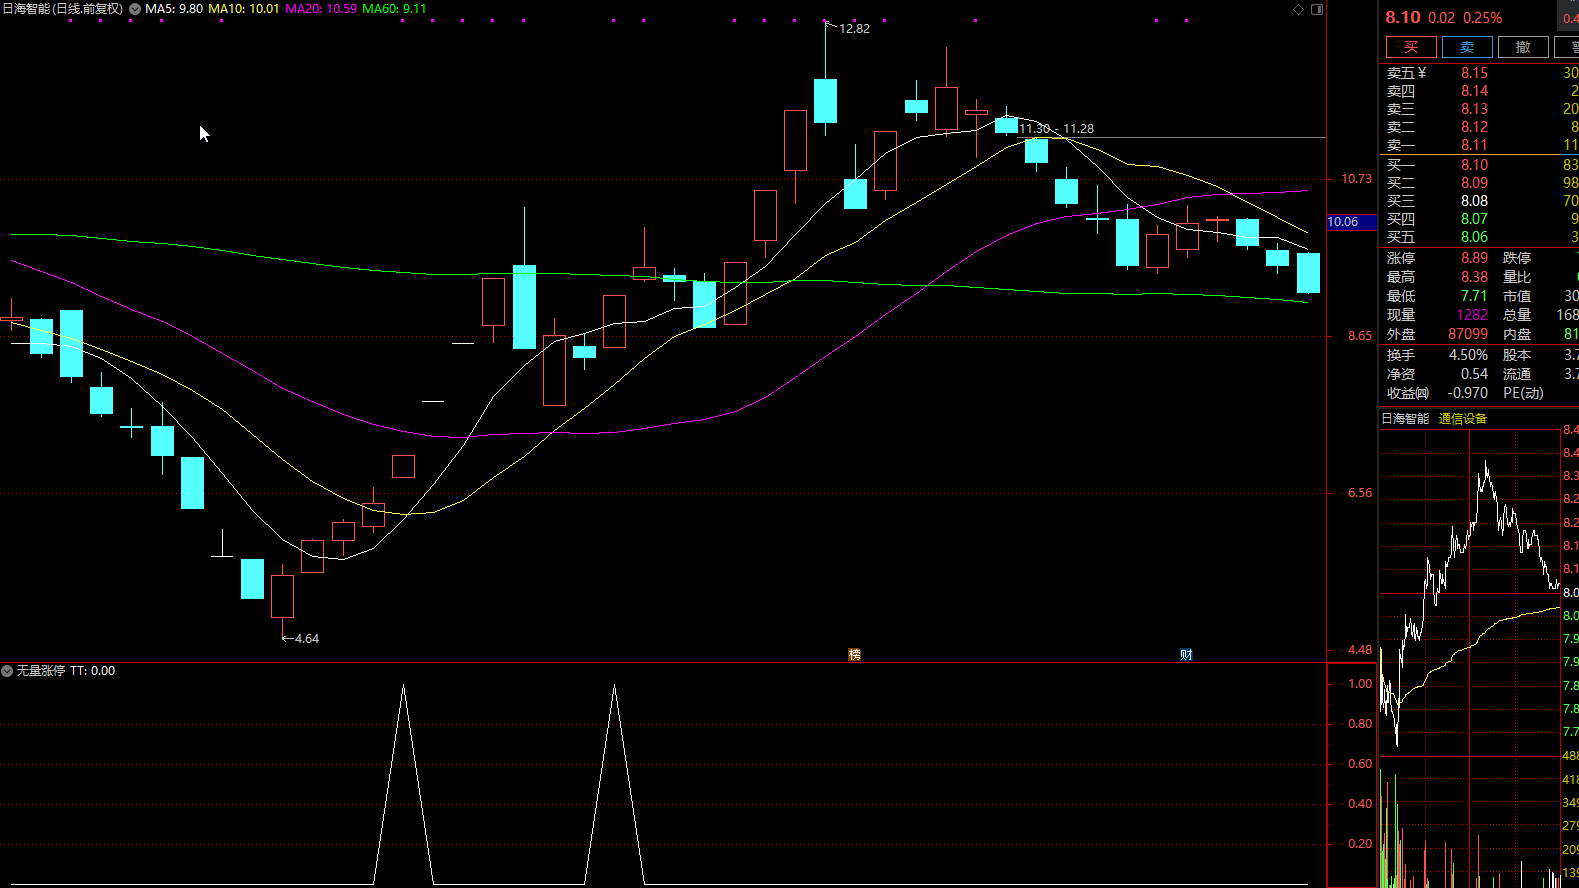Click the TT: 0.00 indicator value
The image size is (1579, 888).
pos(92,671)
